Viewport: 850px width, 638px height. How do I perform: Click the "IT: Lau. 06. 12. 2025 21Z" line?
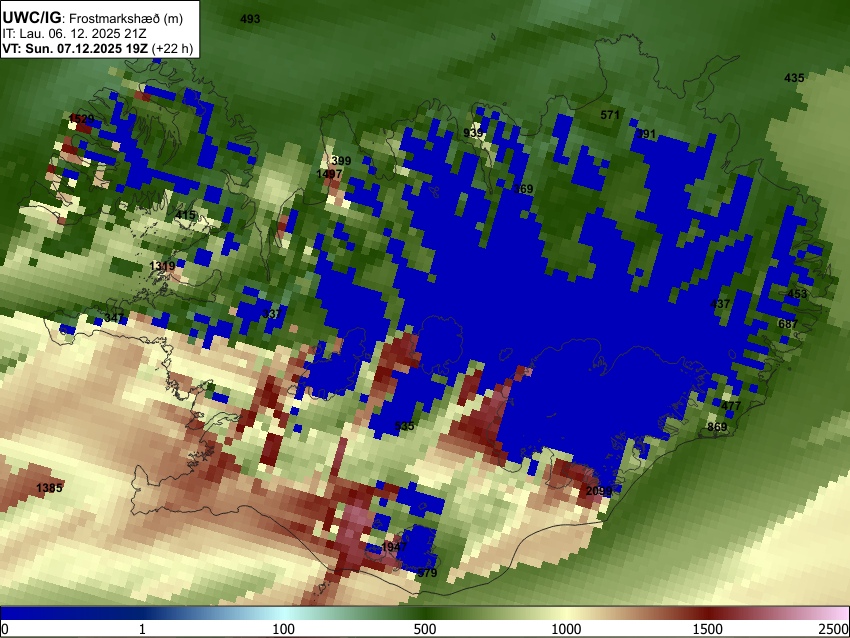point(74,34)
